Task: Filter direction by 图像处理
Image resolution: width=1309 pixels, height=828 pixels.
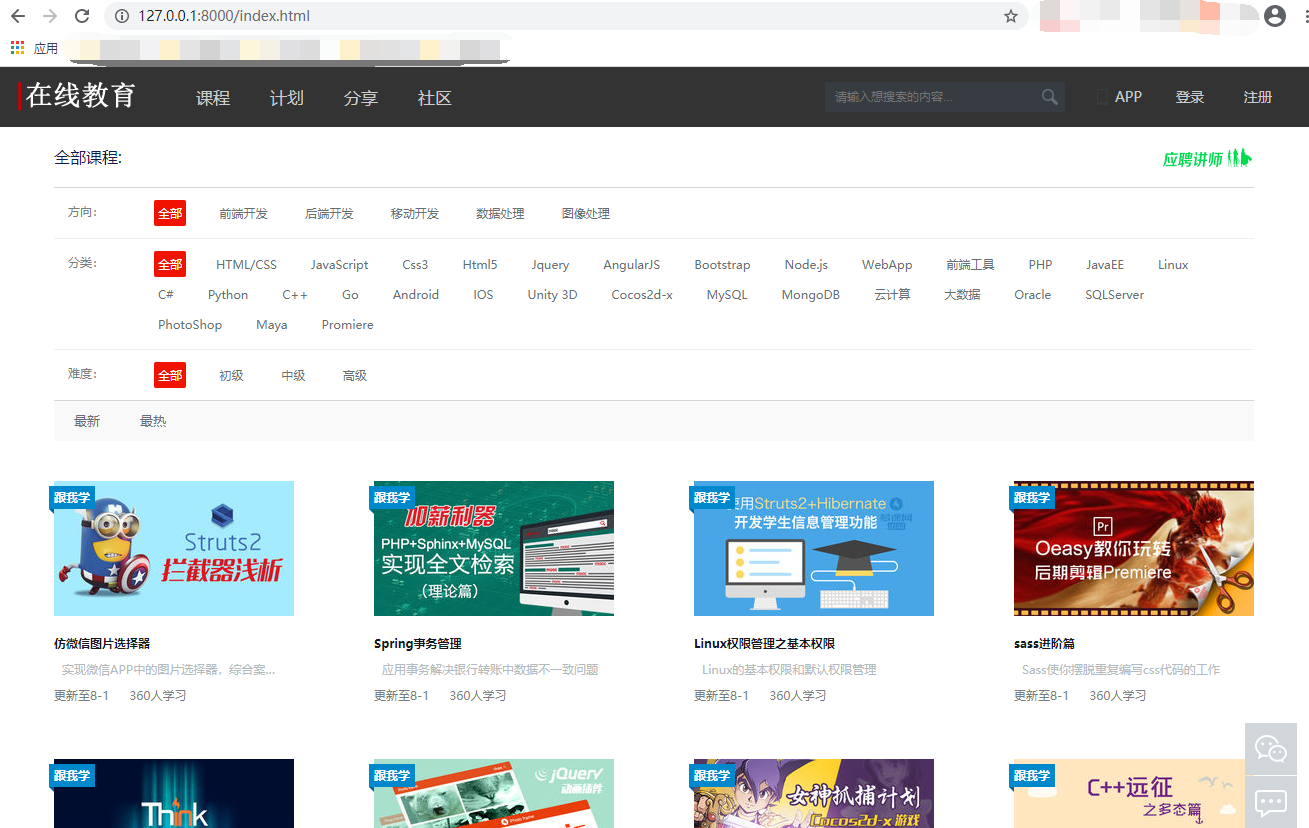Action: click(x=586, y=214)
